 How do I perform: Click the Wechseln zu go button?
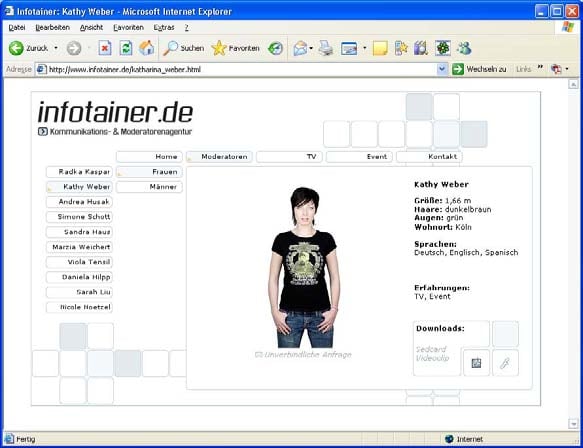point(479,69)
